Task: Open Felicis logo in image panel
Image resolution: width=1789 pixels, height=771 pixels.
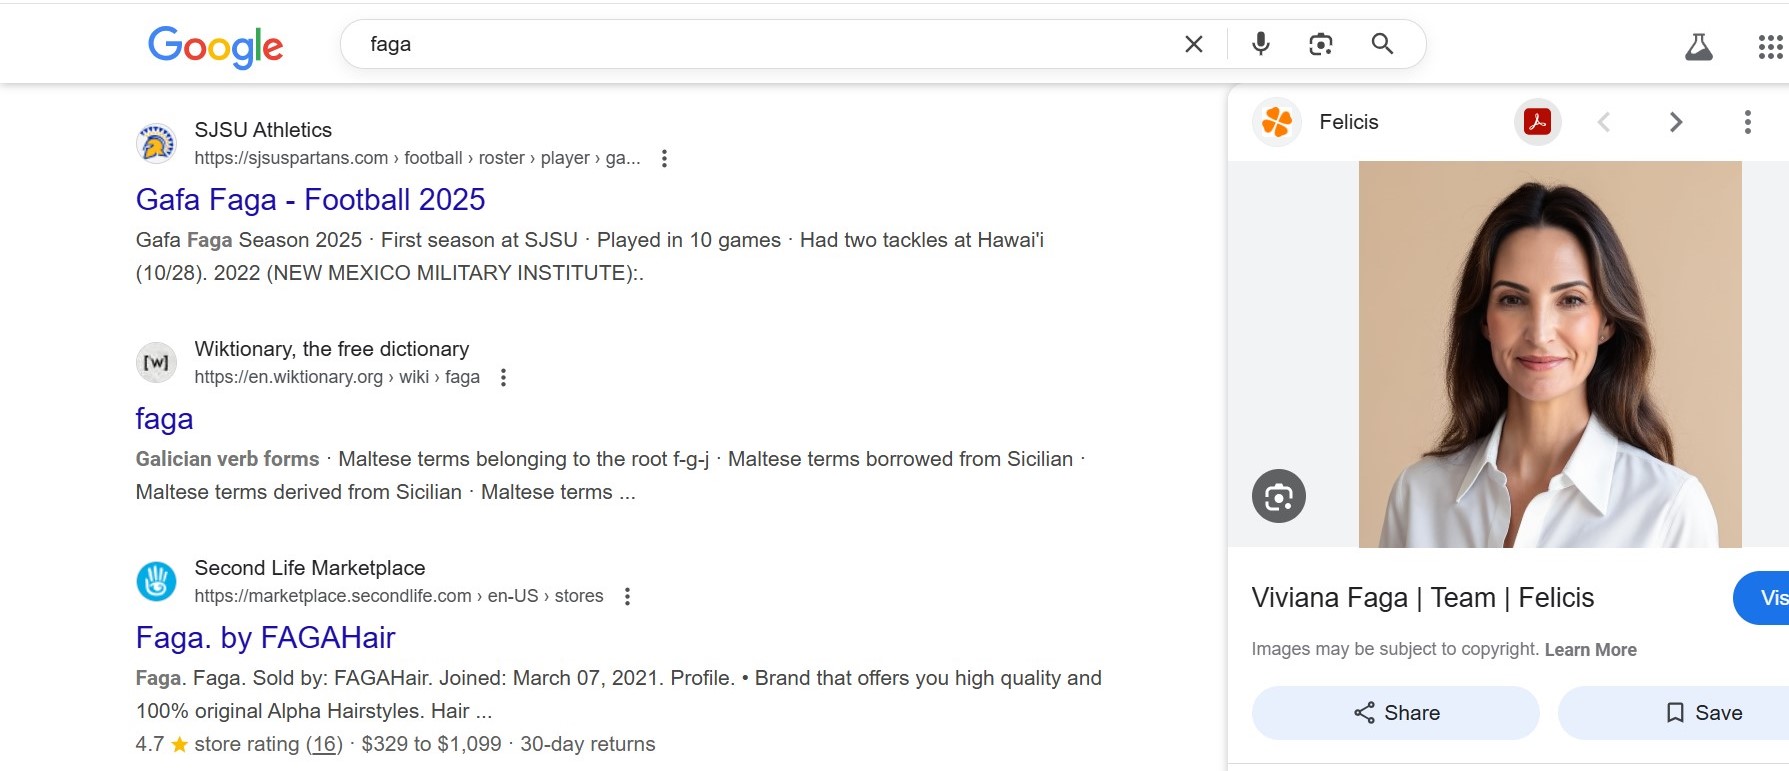Action: click(1276, 122)
